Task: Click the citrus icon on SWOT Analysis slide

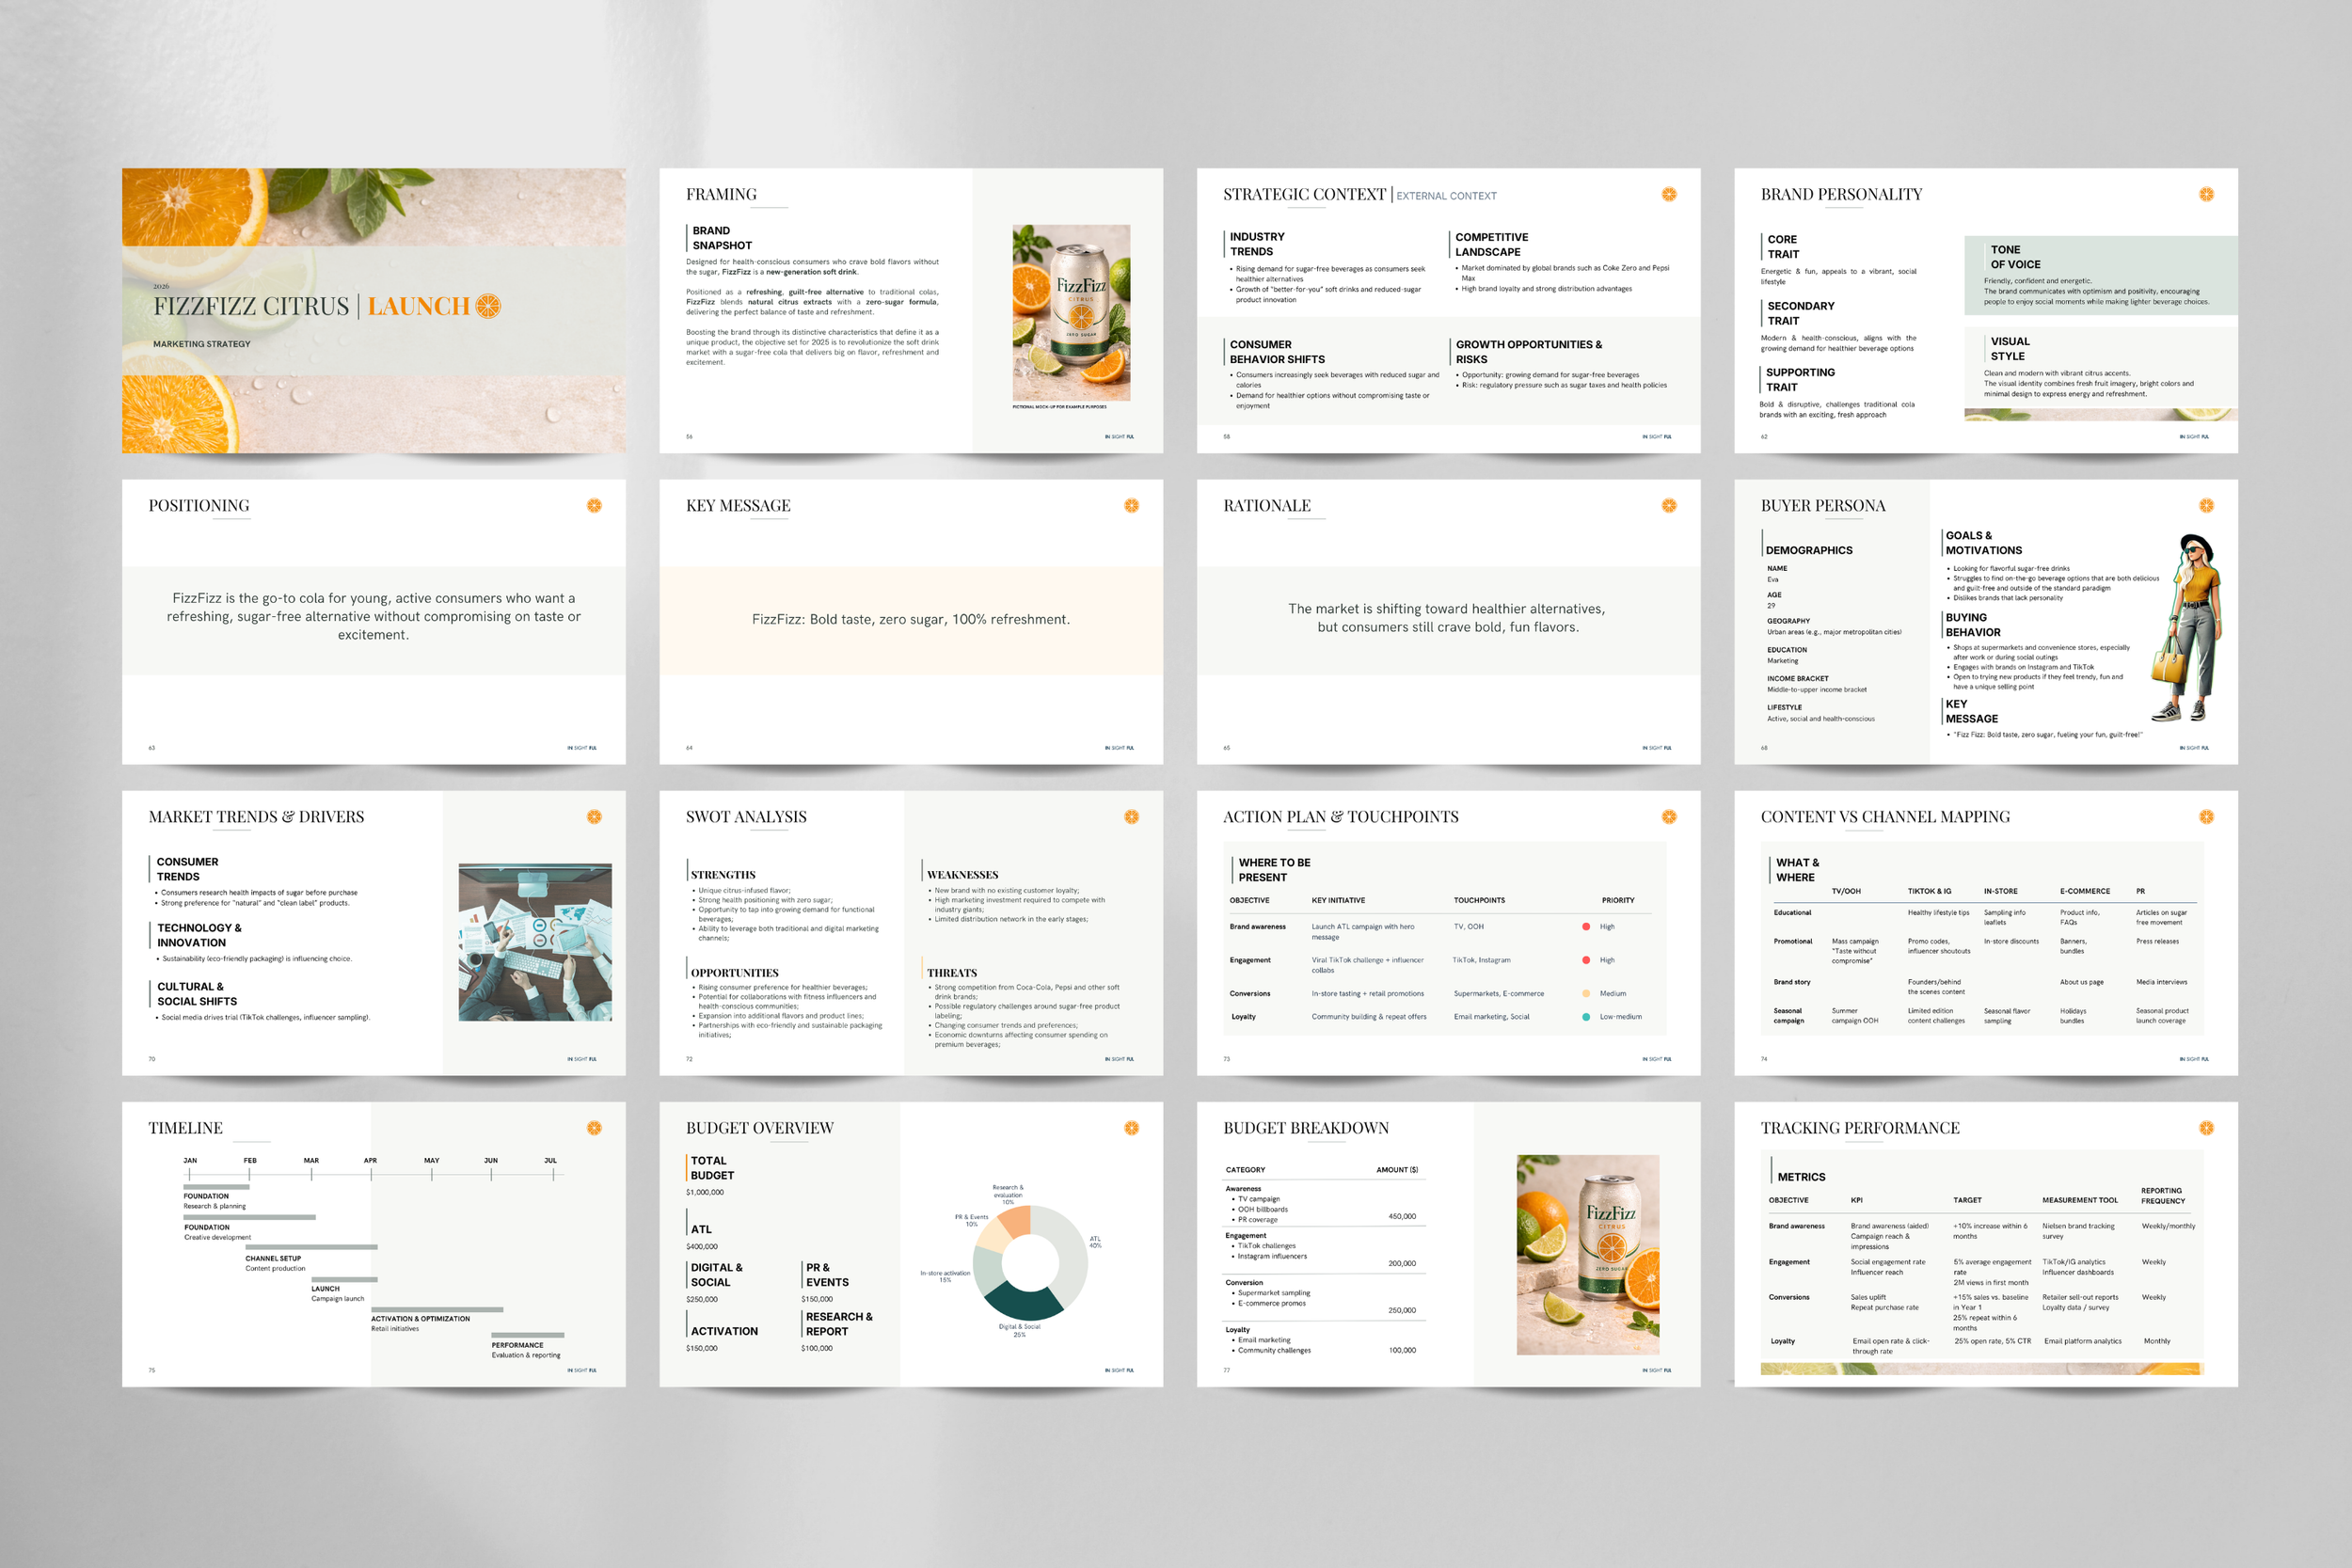Action: (1131, 816)
